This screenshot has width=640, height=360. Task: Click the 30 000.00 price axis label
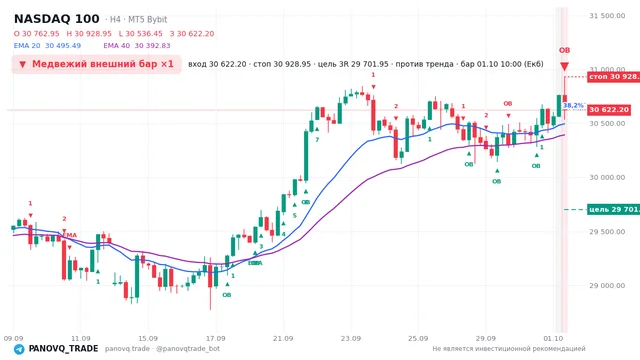coord(607,178)
